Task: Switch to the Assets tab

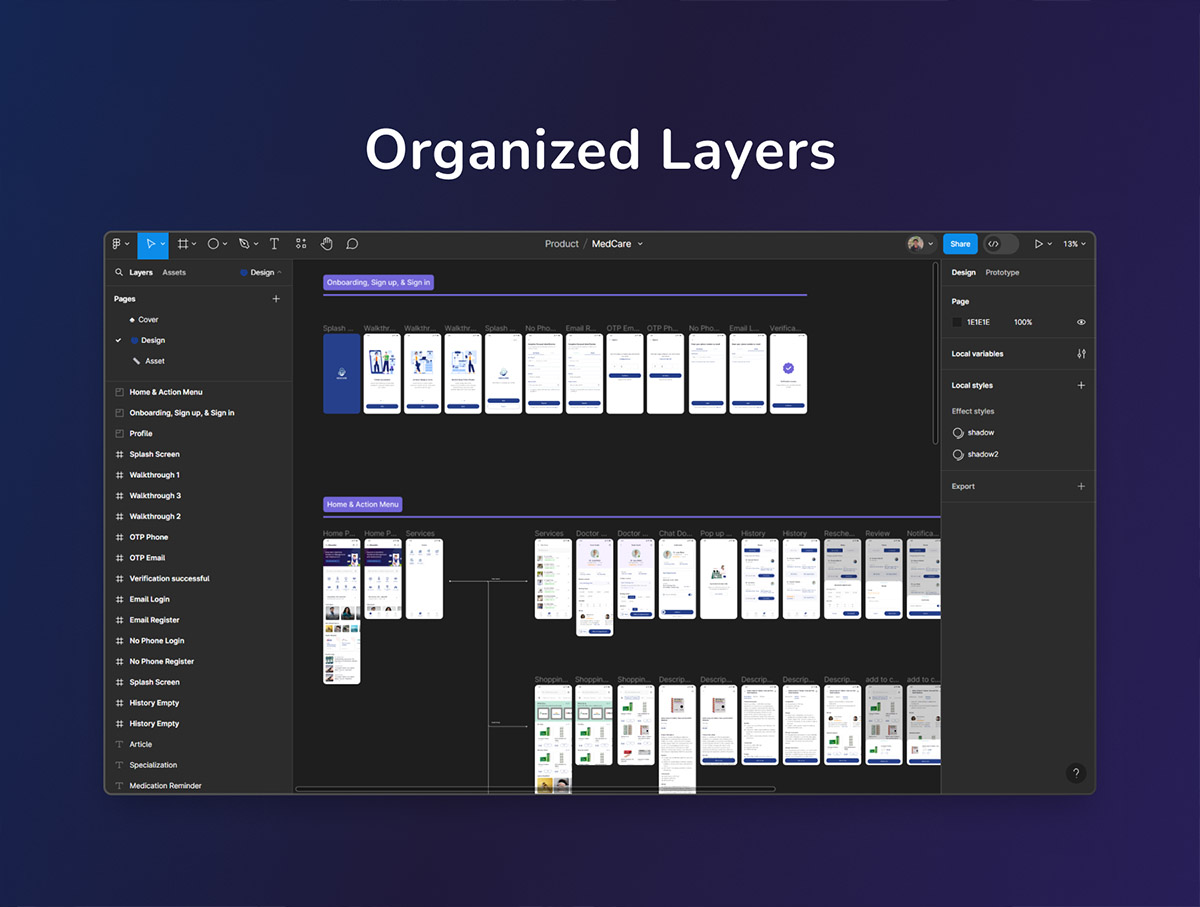Action: (x=174, y=272)
